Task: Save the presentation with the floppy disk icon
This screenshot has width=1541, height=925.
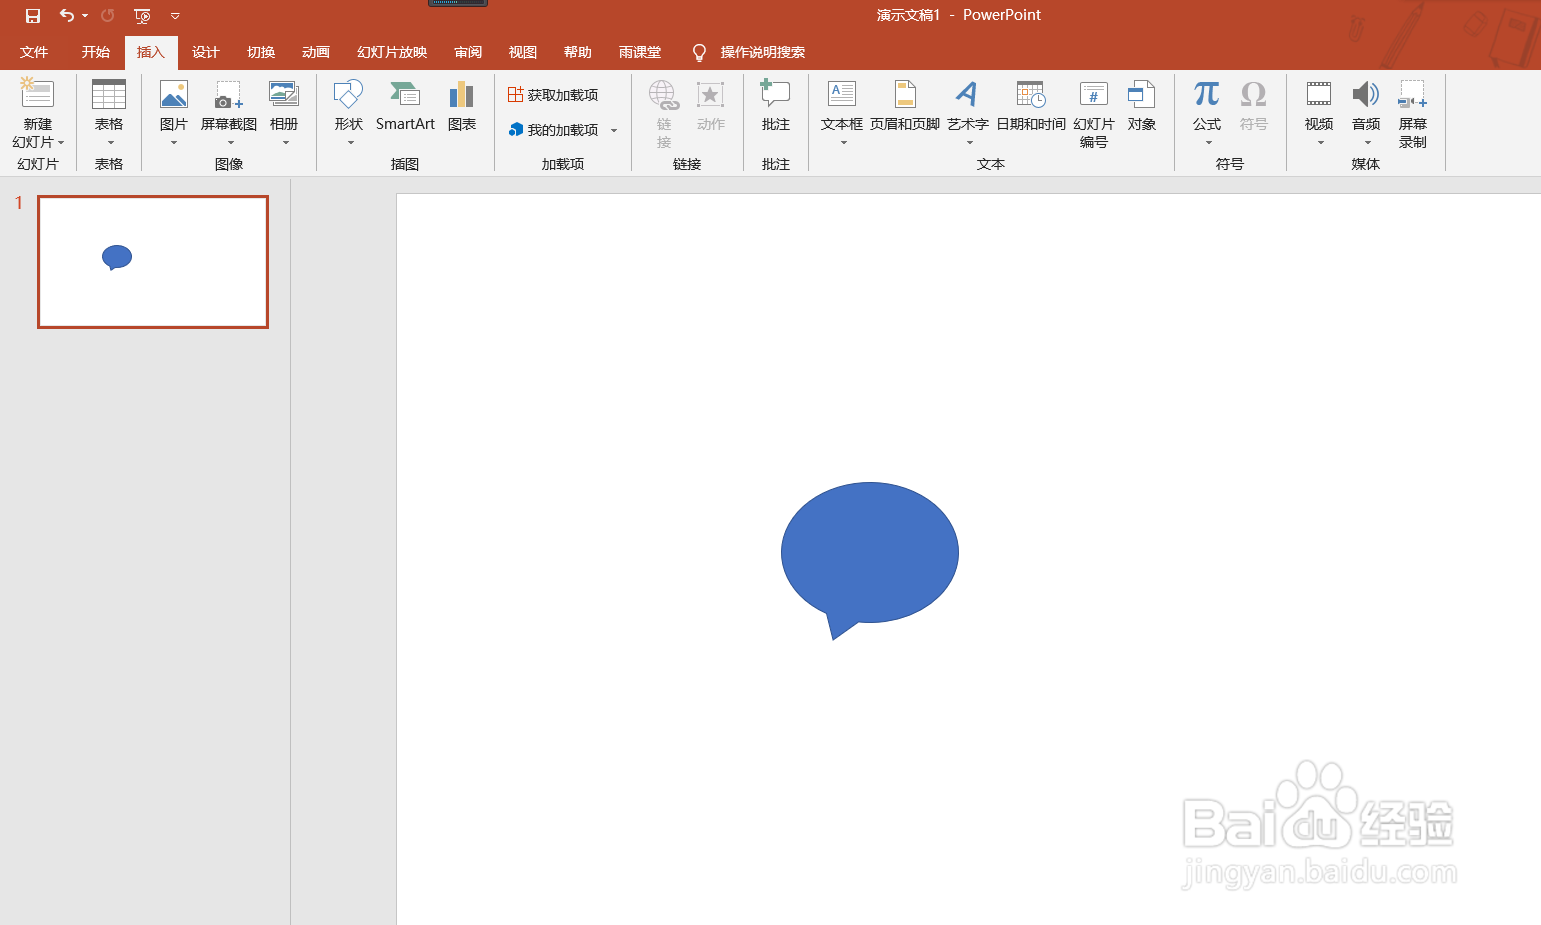Action: (x=33, y=16)
